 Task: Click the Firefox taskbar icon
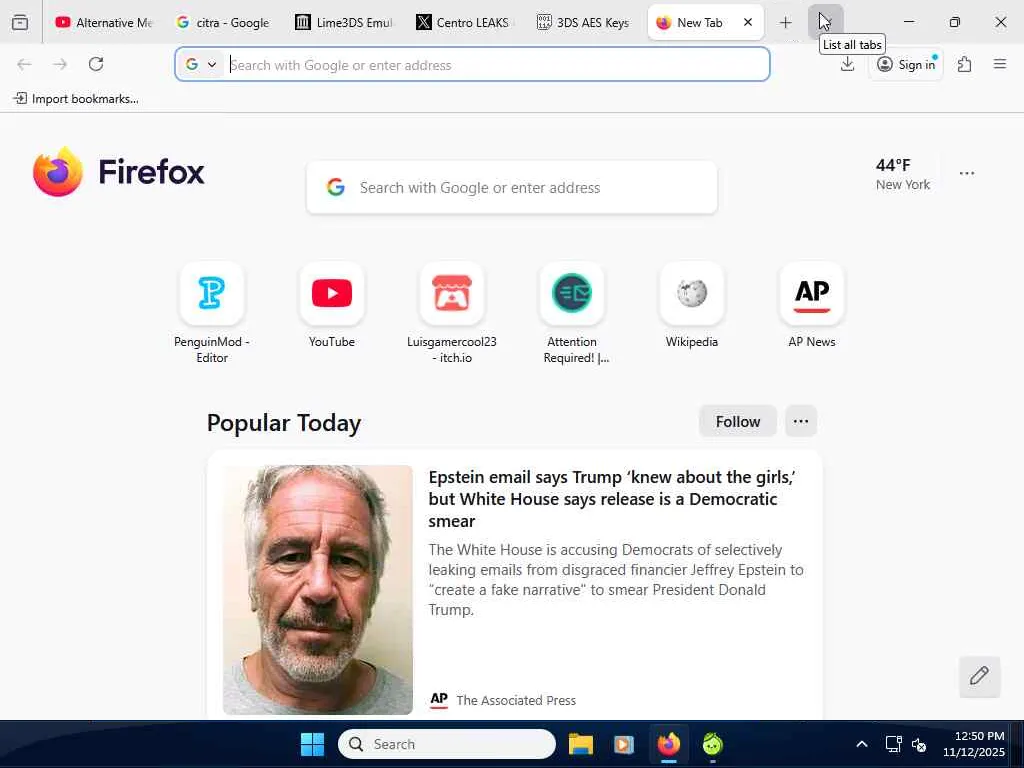[669, 744]
